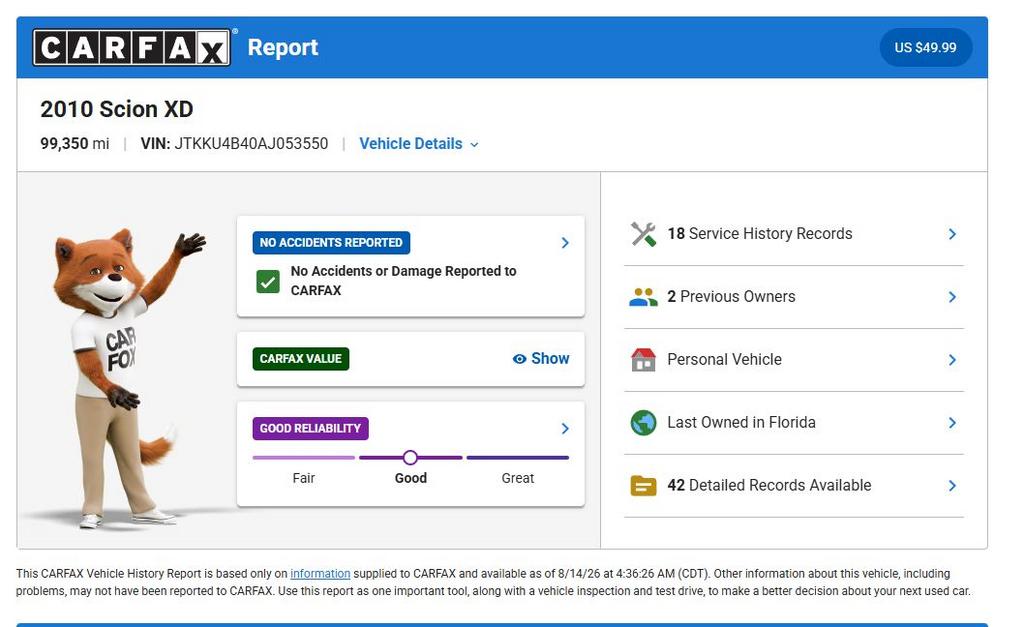Click green checkmark for No Accidents

pyautogui.click(x=268, y=281)
